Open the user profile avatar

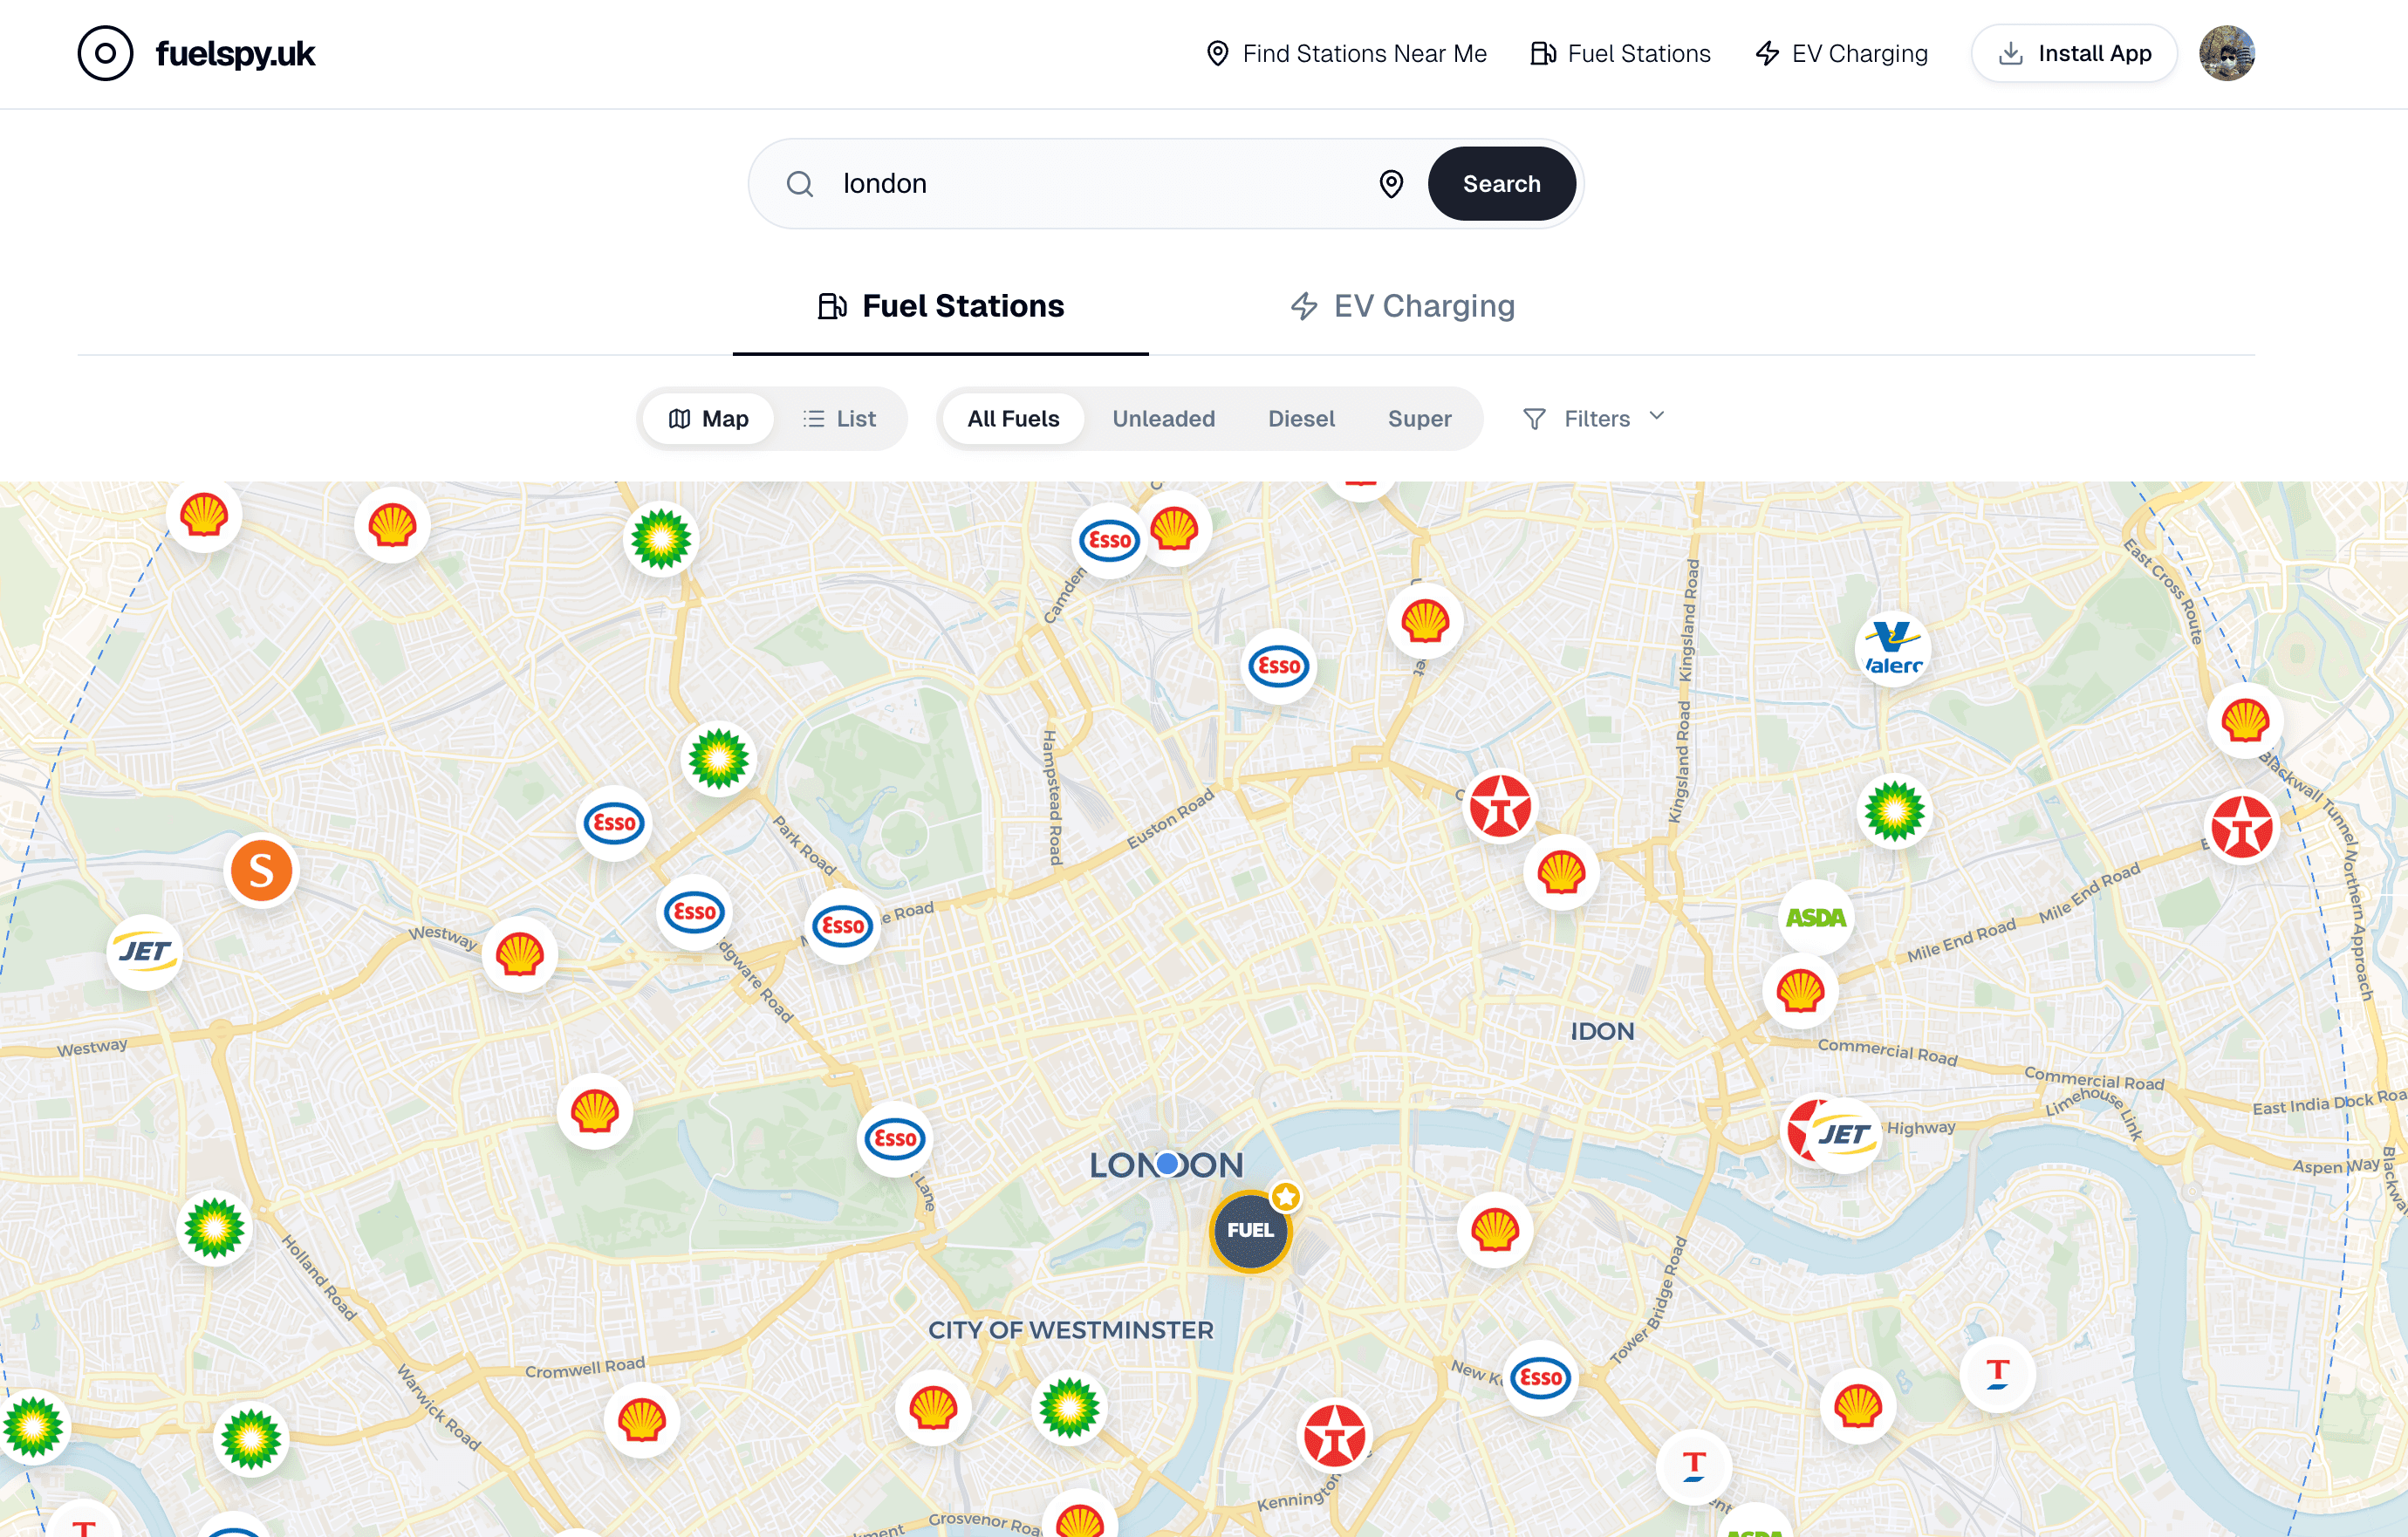click(x=2226, y=53)
